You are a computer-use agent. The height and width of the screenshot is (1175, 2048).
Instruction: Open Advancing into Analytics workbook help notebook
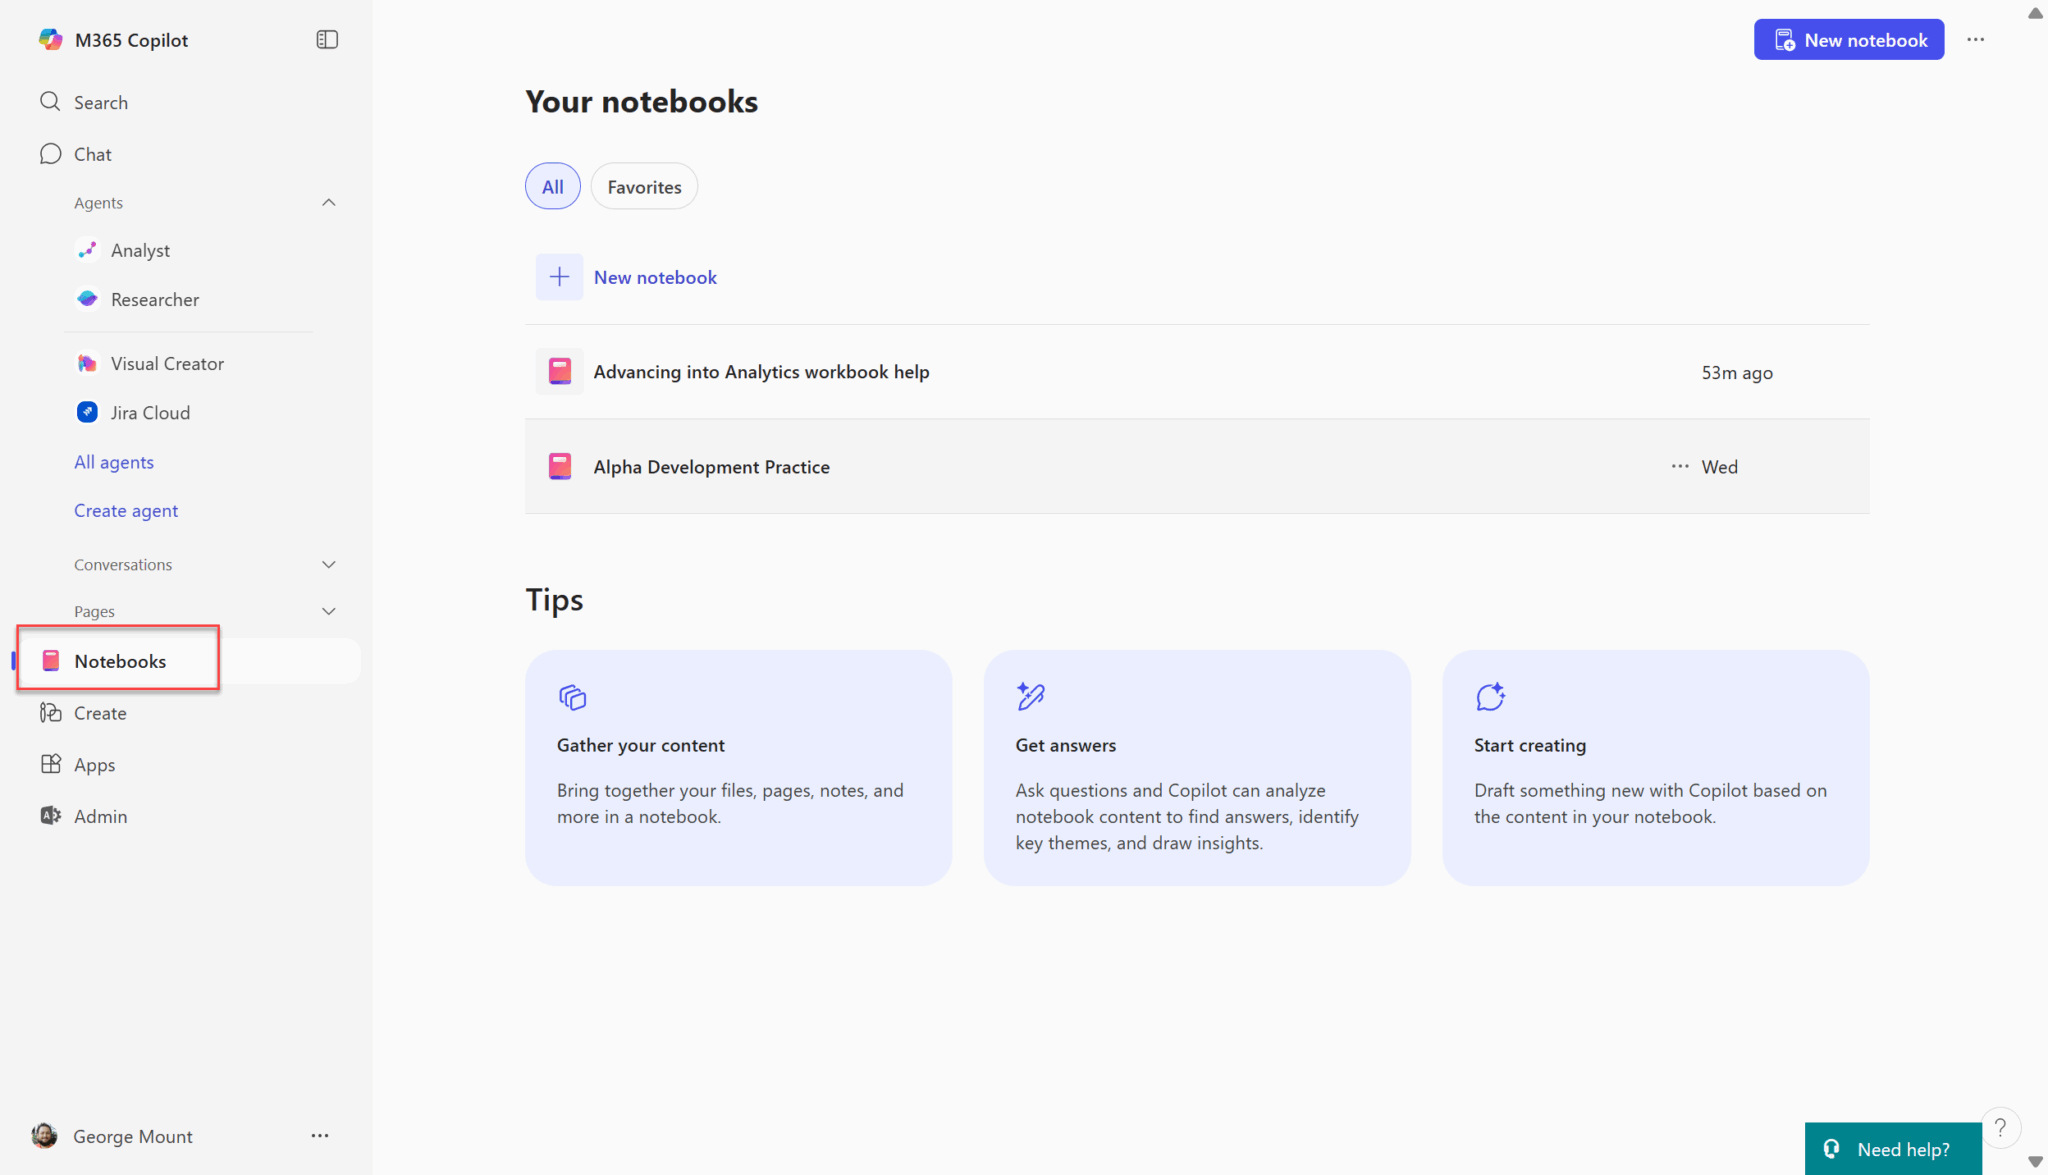761,372
